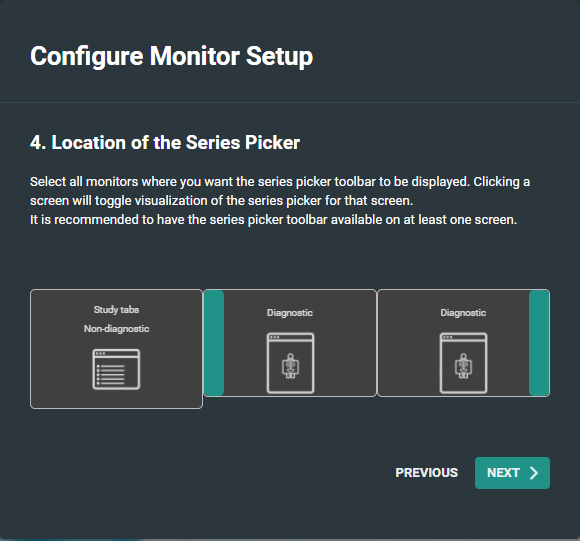Click the series picker instruction paragraph

[280, 191]
